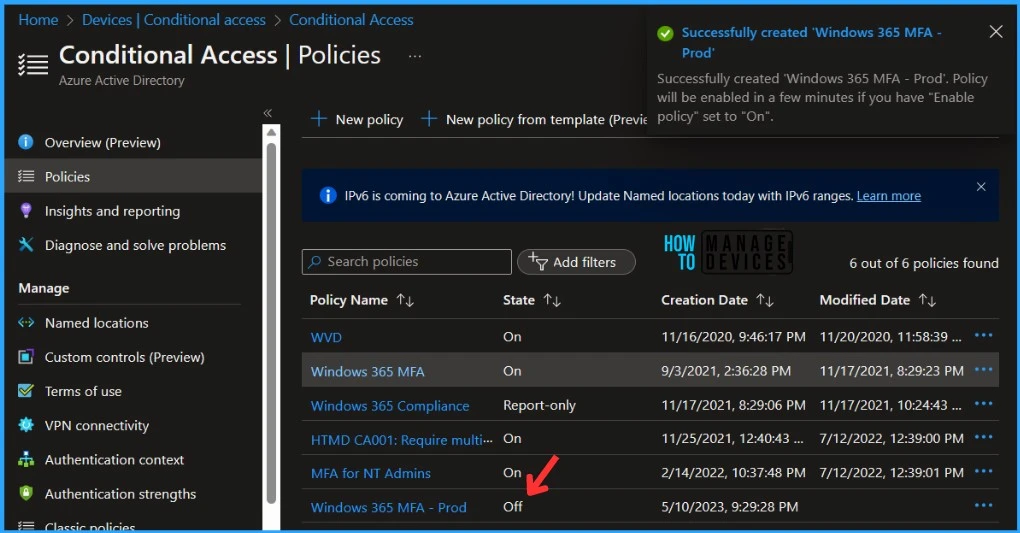Click the New policy button
Viewport: 1020px width, 533px height.
[x=357, y=119]
